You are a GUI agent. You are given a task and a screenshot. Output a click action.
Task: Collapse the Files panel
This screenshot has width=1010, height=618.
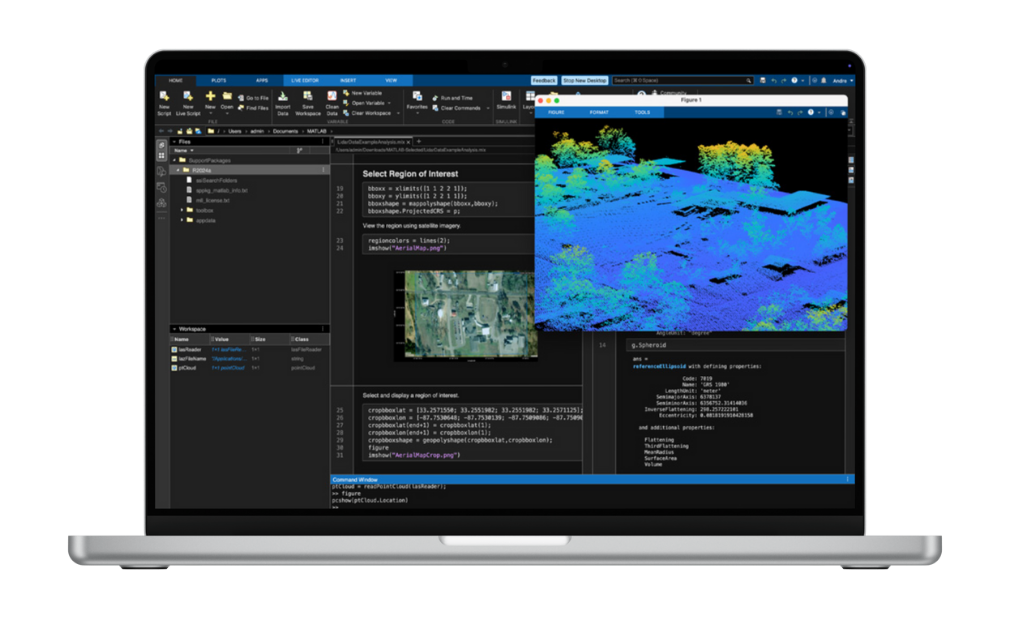coord(174,141)
